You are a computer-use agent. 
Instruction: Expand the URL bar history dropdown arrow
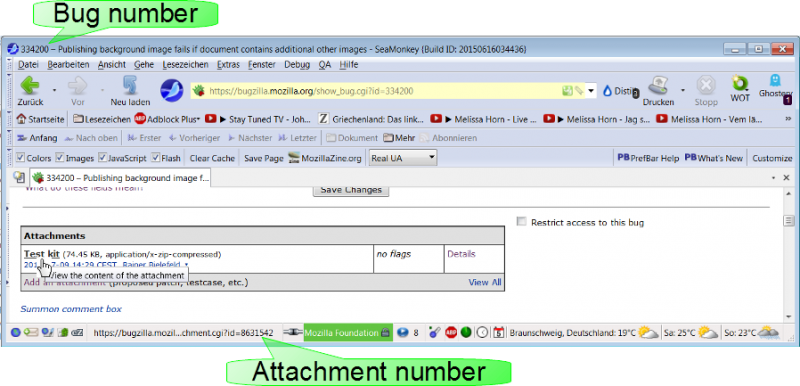pyautogui.click(x=591, y=91)
